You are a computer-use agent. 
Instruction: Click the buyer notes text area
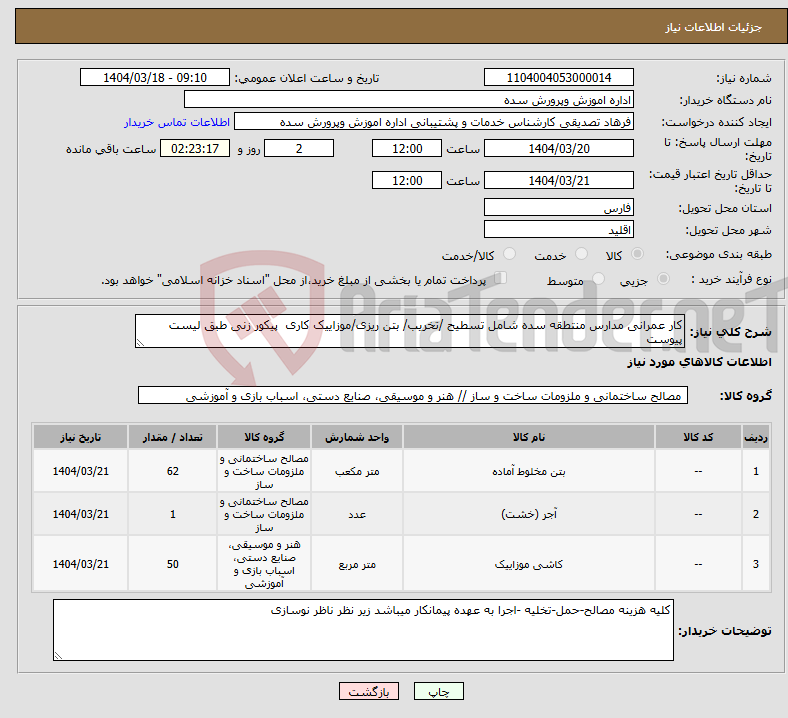(x=363, y=630)
